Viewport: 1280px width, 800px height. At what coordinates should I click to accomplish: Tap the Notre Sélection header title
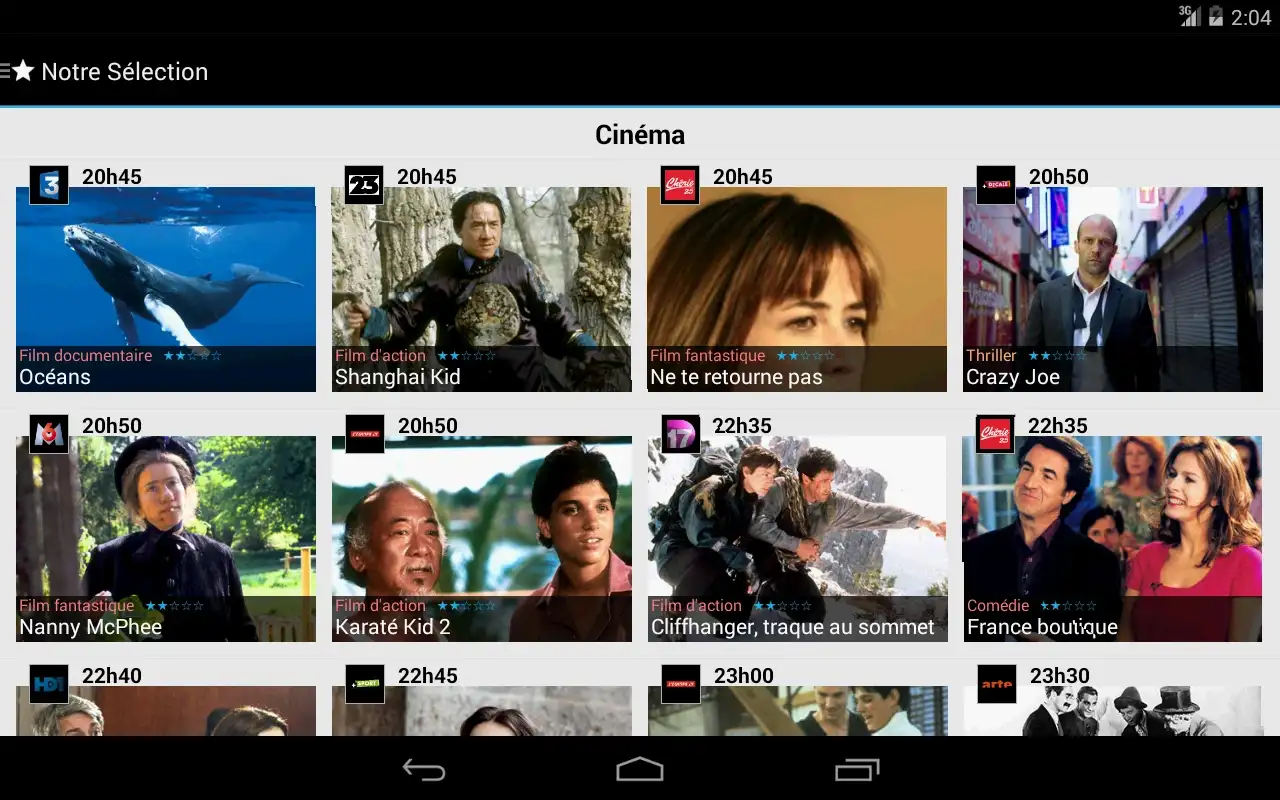point(125,72)
